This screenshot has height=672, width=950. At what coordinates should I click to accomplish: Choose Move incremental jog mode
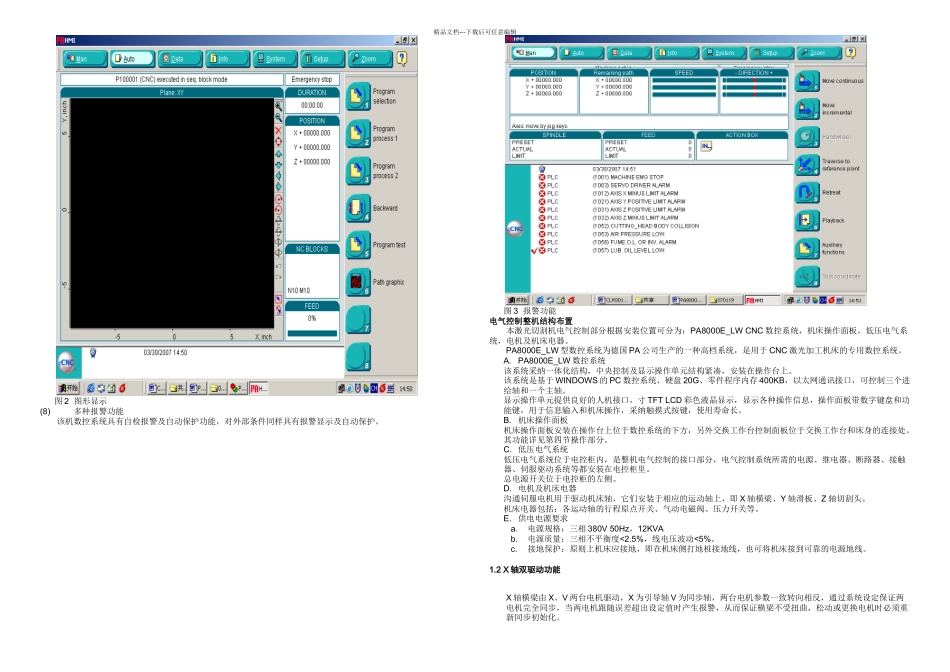tap(807, 109)
